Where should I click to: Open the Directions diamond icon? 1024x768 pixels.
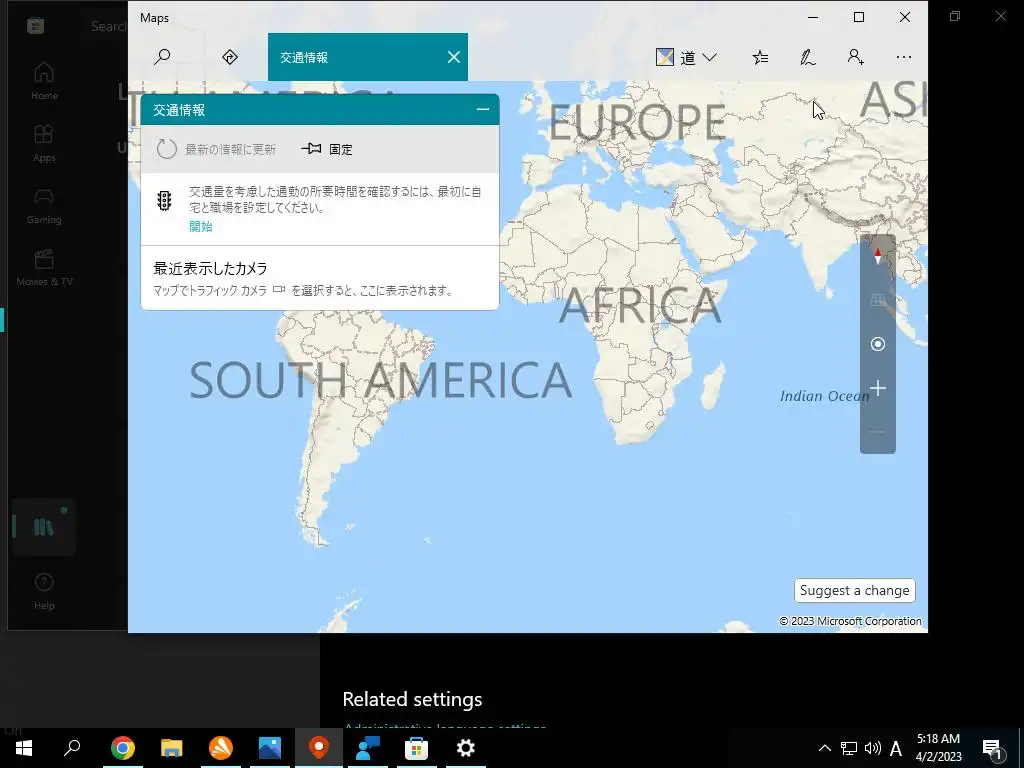[230, 57]
